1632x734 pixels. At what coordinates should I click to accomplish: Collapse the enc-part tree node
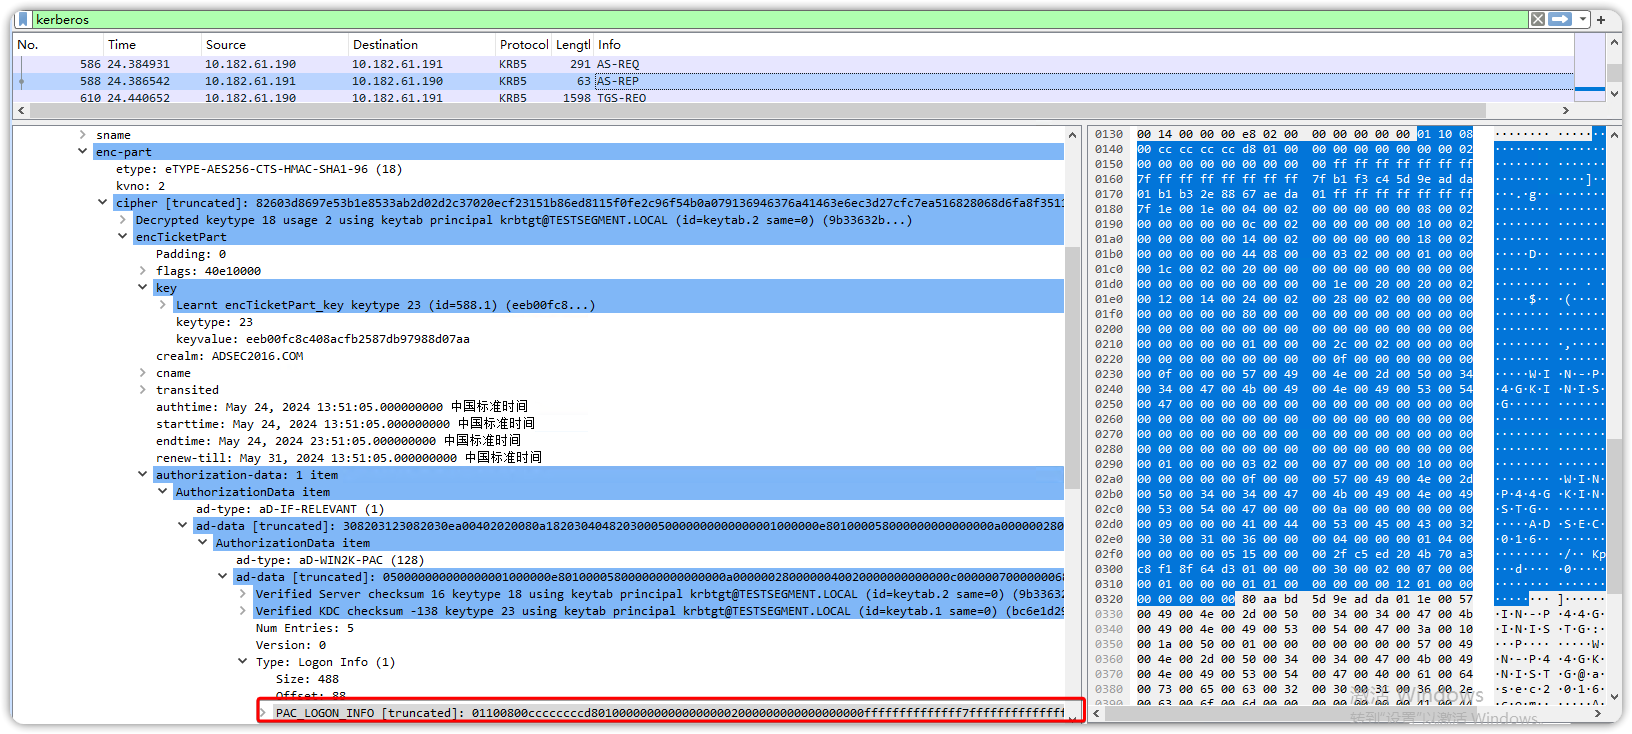82,152
